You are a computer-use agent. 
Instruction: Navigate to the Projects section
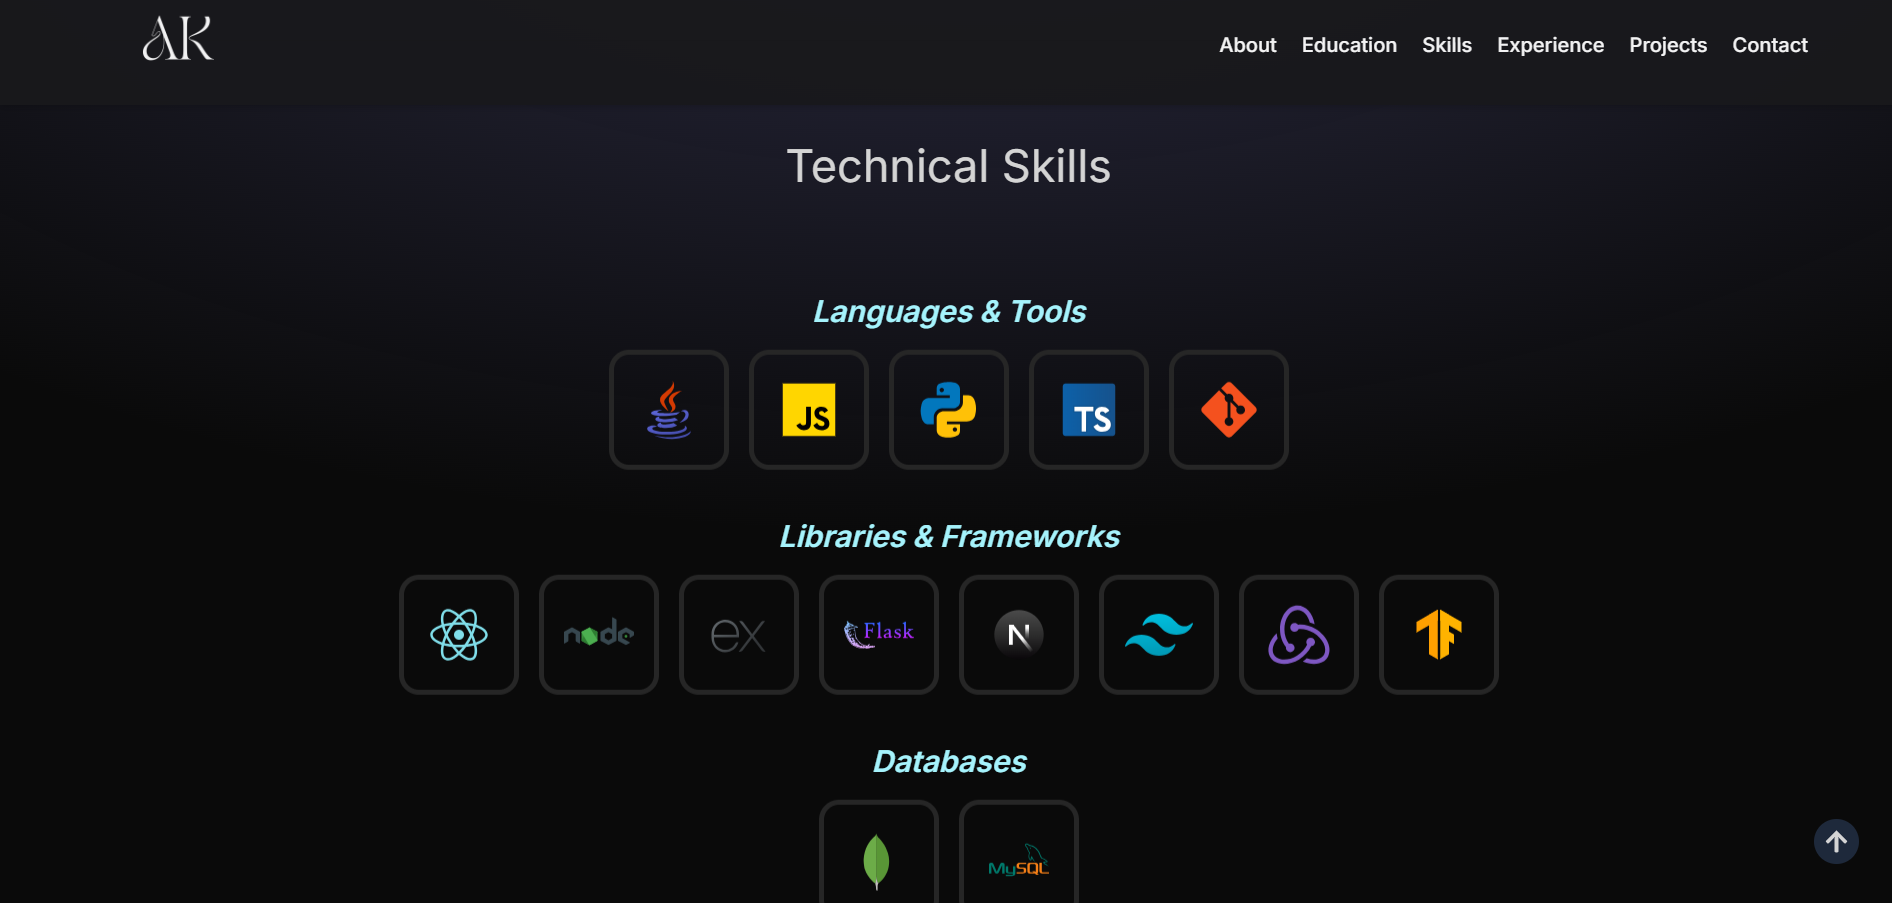[1667, 45]
